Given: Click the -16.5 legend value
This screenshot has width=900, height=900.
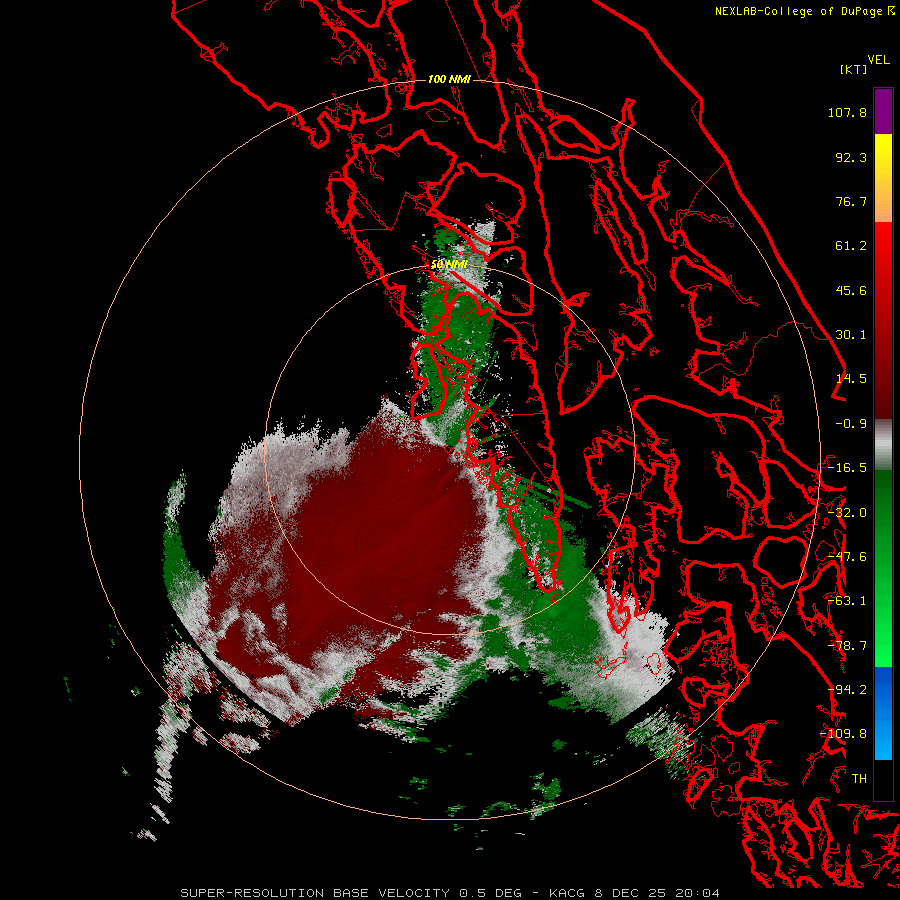Looking at the screenshot, I should pyautogui.click(x=847, y=468).
